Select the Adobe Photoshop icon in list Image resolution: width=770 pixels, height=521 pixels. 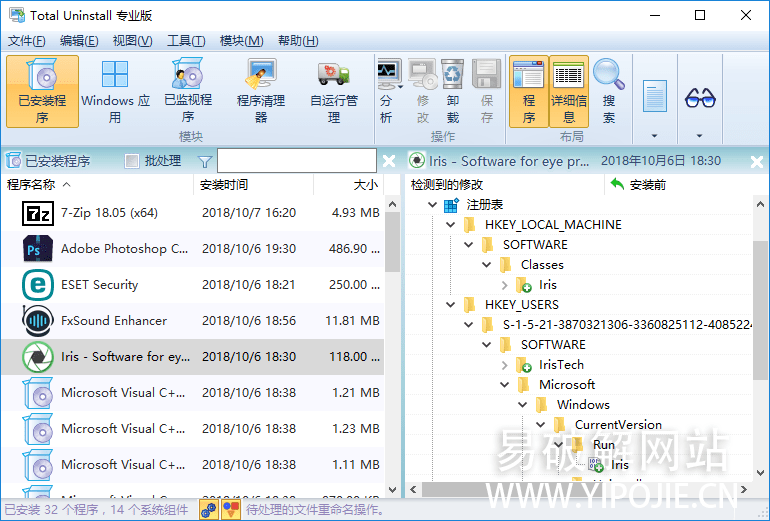[x=38, y=249]
